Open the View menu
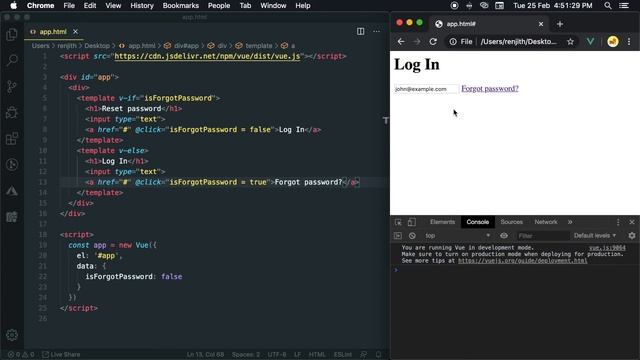This screenshot has height=360, width=640. (x=113, y=6)
